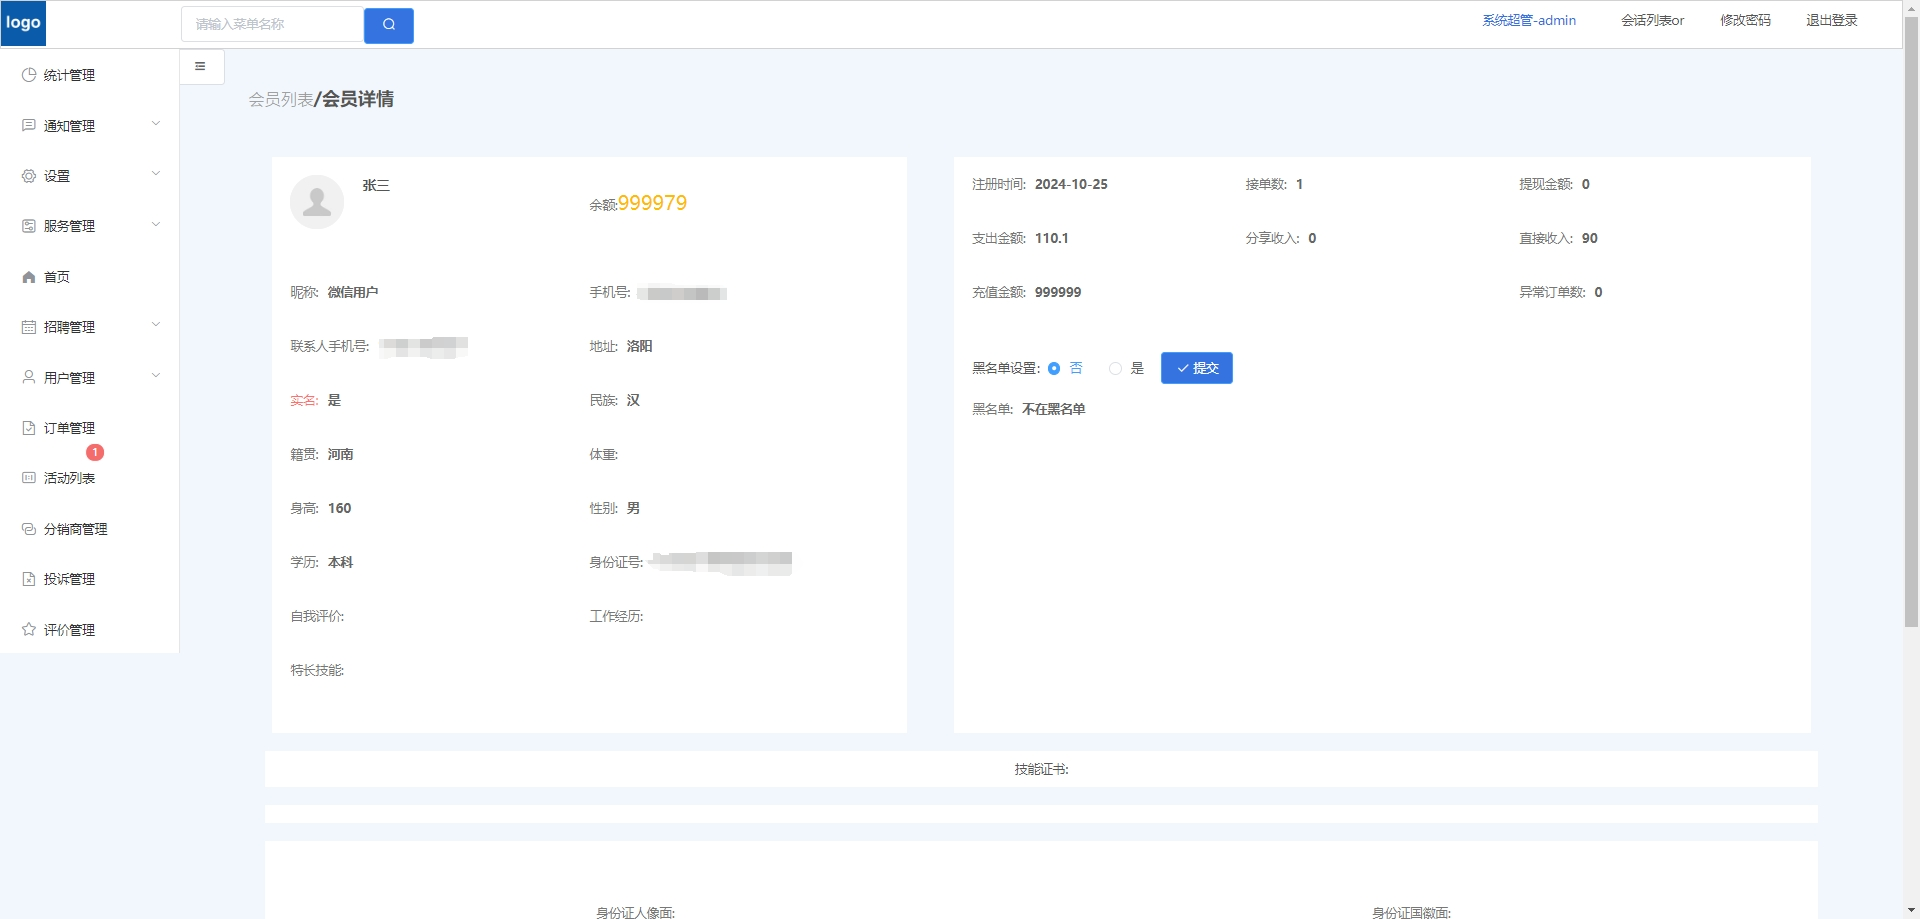
Task: Click the balance value 999979
Action: 652,203
